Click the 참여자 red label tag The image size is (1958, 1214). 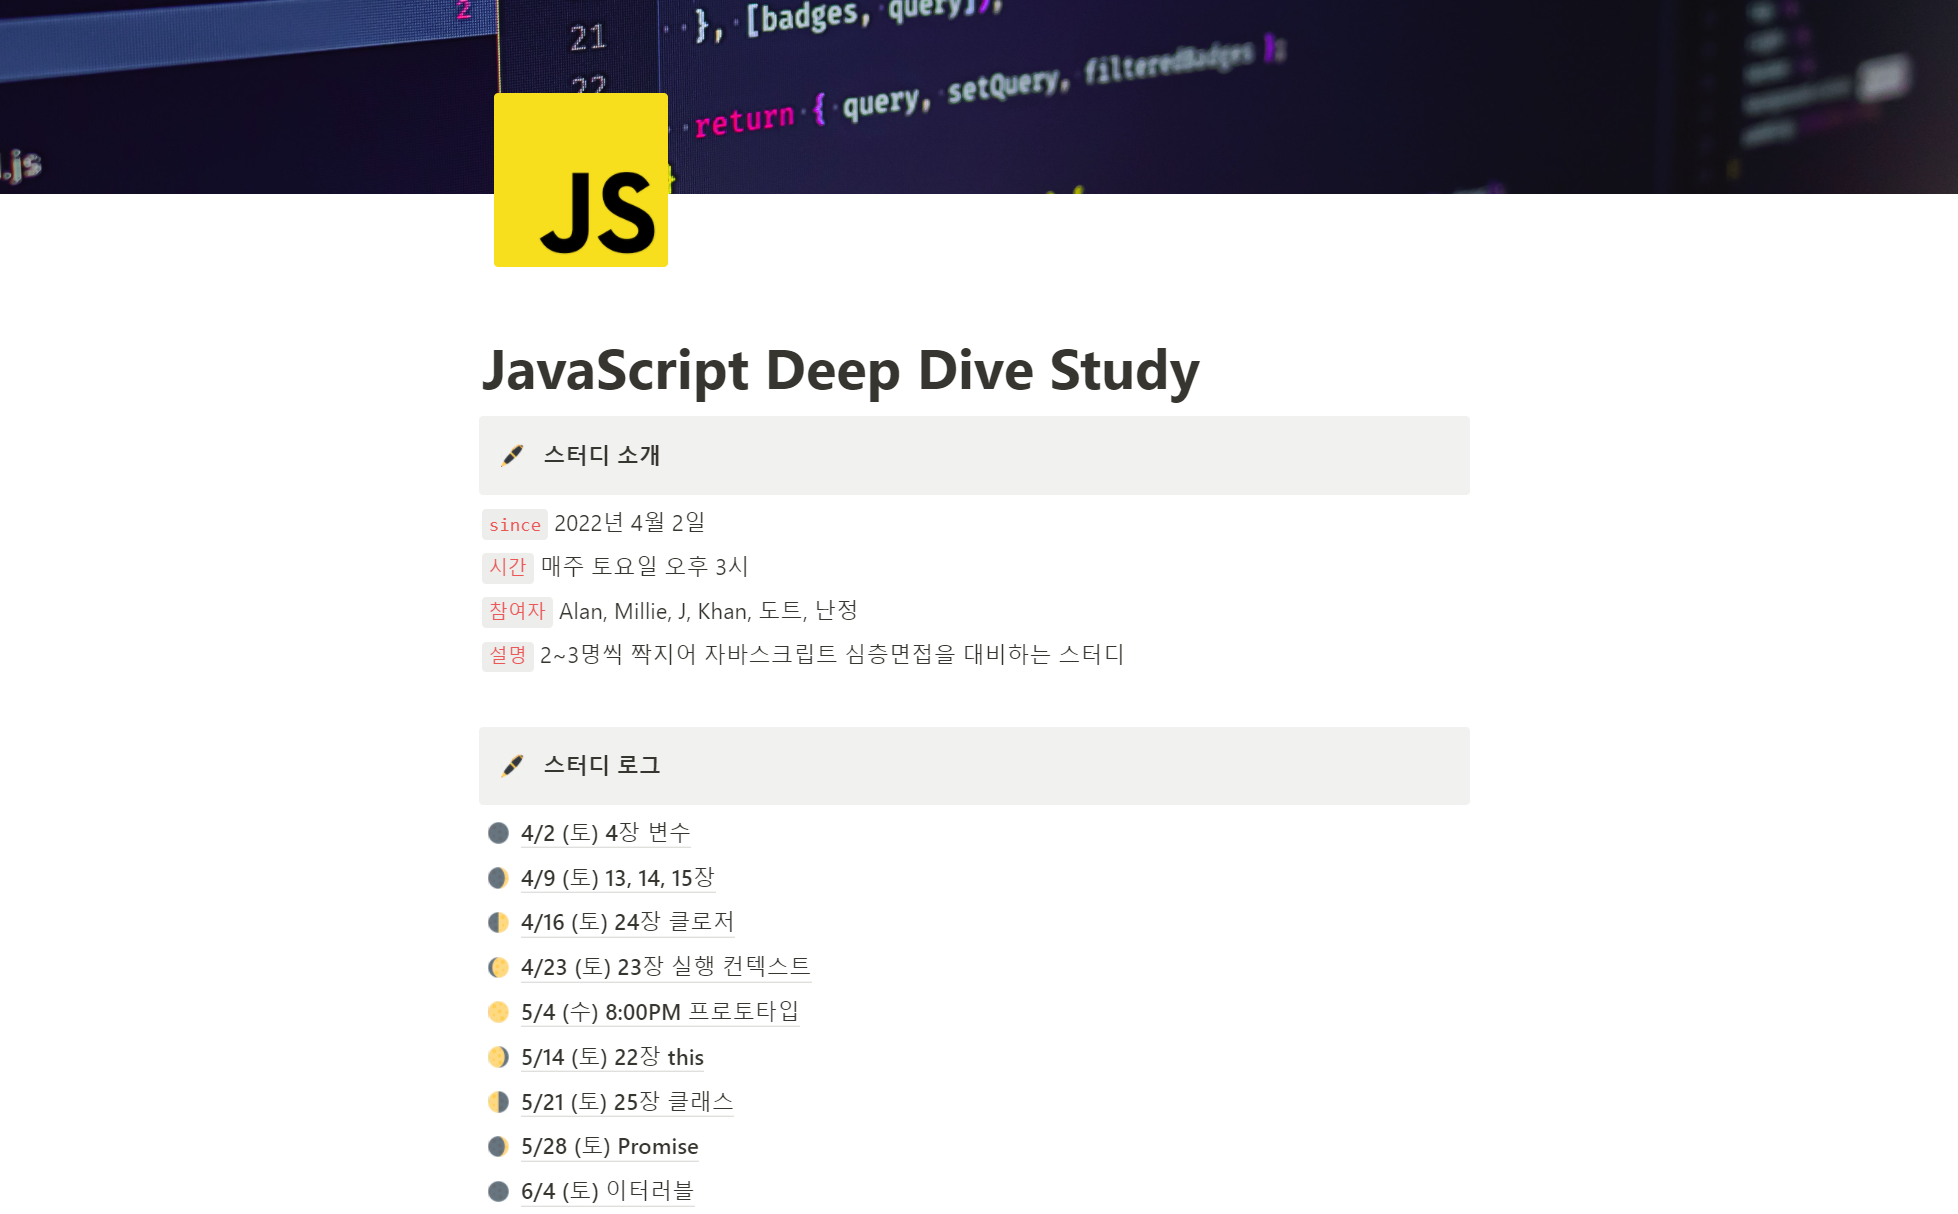coord(516,611)
